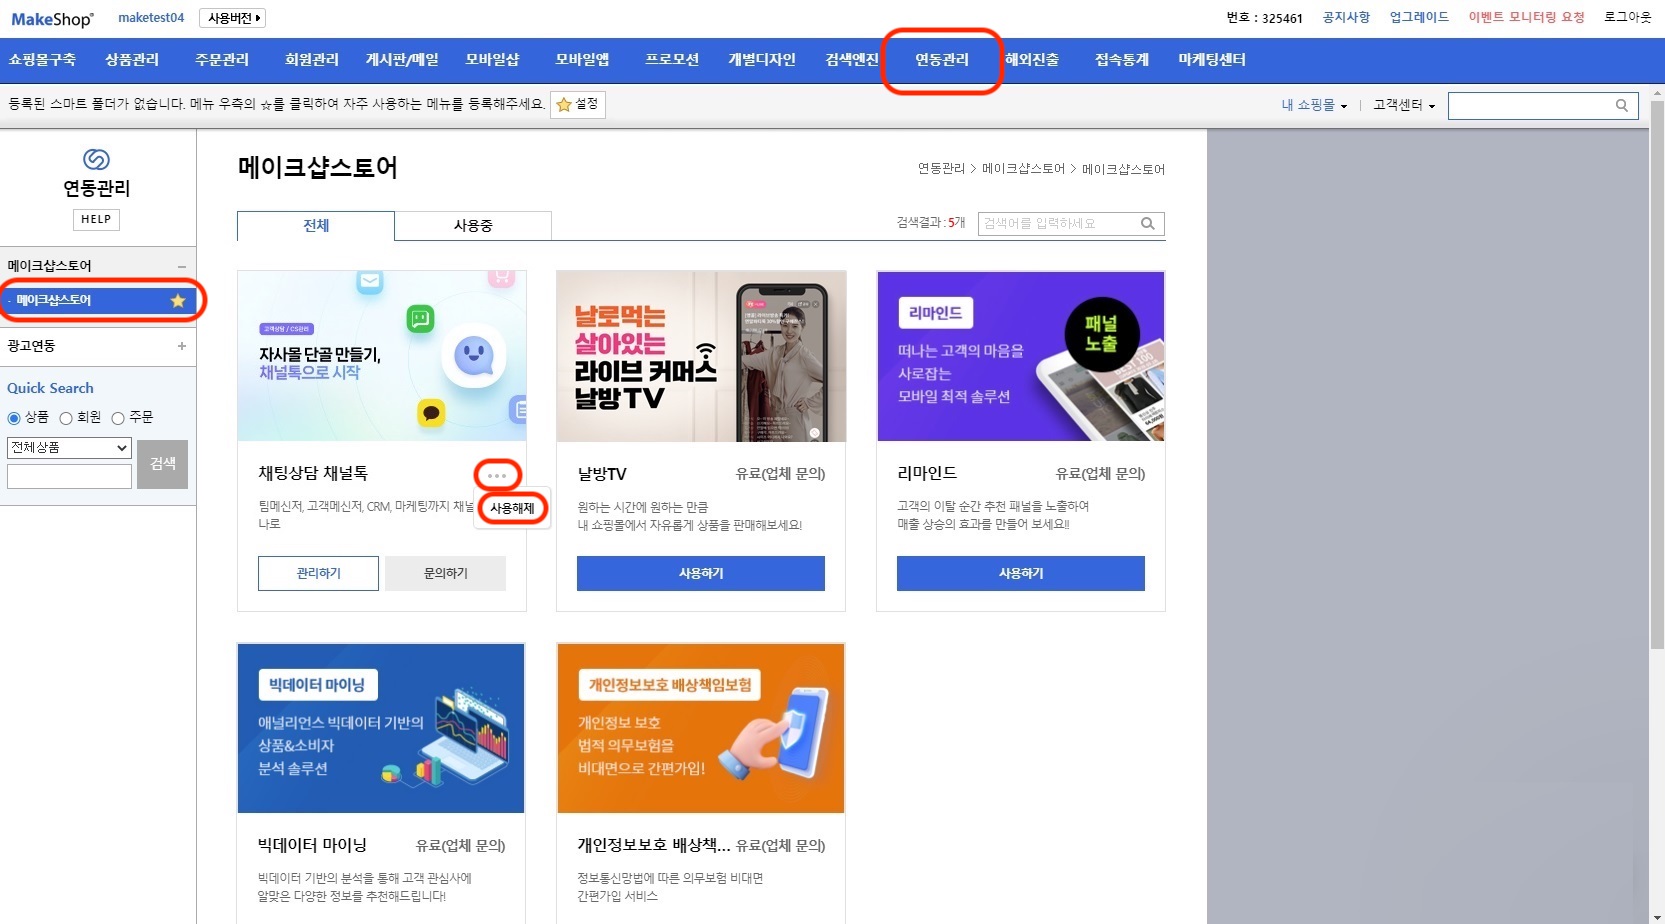This screenshot has width=1665, height=924.
Task: Select the 주문 radio button
Action: click(x=118, y=418)
